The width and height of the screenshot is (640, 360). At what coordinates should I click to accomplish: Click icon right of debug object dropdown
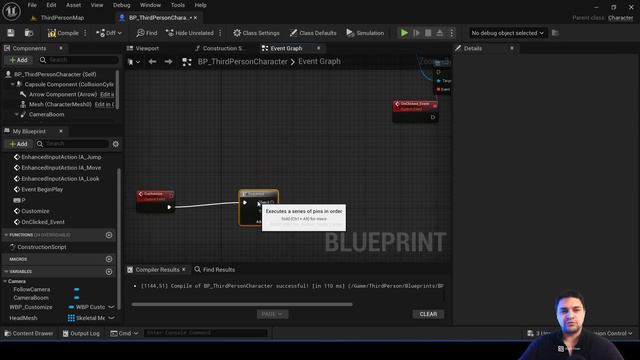555,33
